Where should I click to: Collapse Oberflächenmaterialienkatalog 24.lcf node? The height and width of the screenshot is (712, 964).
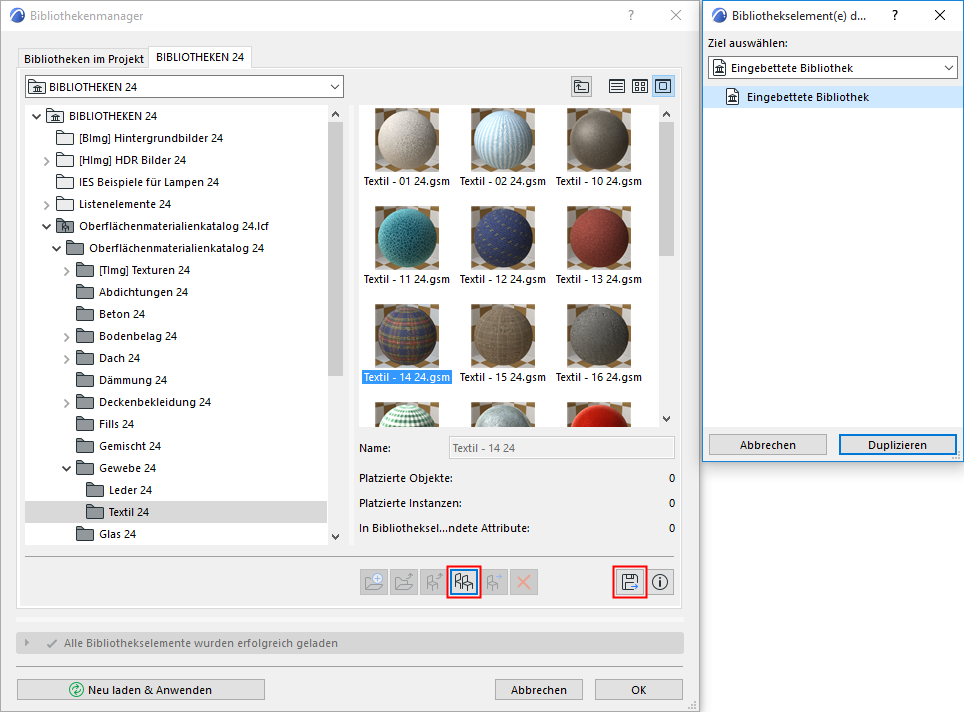point(47,227)
